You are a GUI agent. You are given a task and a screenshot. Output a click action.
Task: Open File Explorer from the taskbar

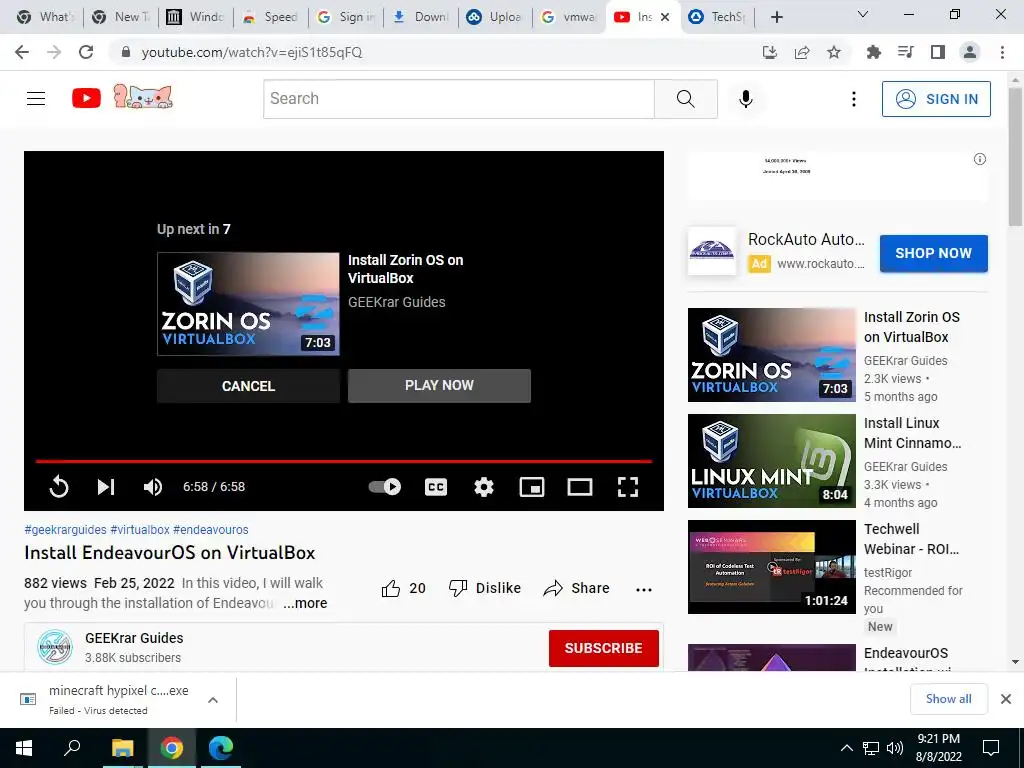click(122, 748)
